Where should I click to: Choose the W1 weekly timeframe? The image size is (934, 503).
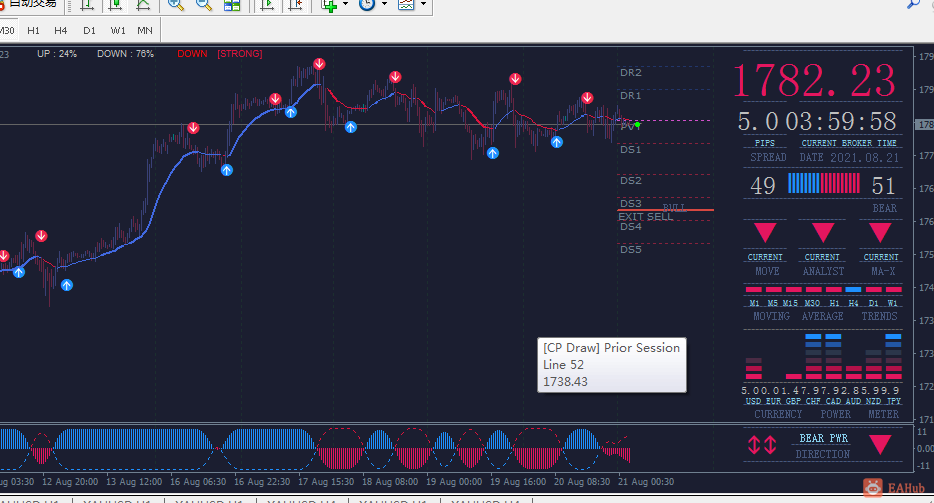(x=118, y=30)
